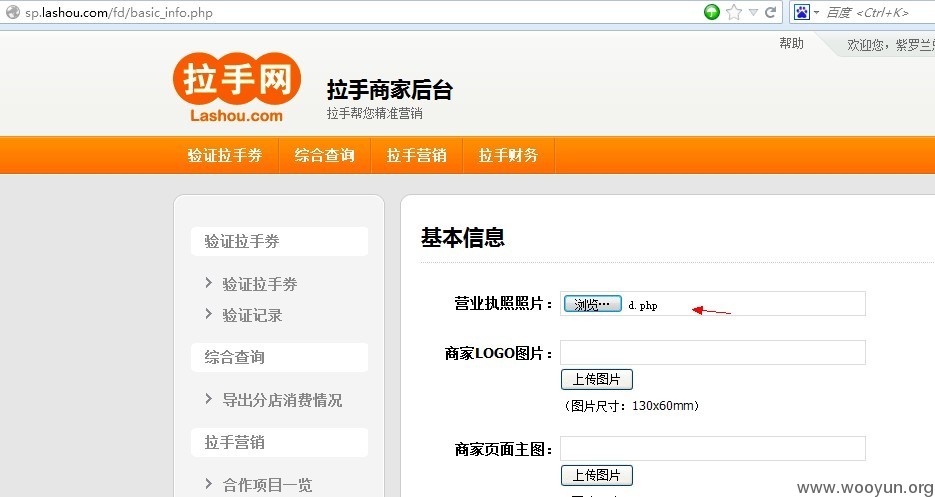Click 上传图片 under 商家LOGO图片
This screenshot has width=935, height=497.
click(x=596, y=379)
